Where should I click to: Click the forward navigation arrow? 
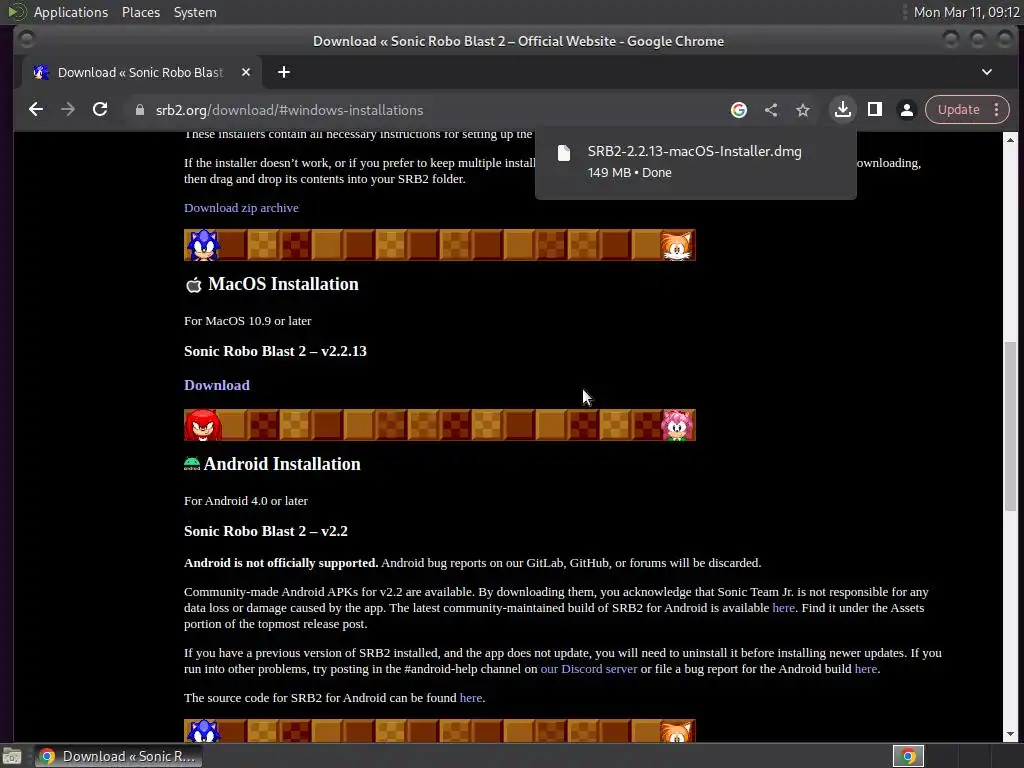coord(68,110)
